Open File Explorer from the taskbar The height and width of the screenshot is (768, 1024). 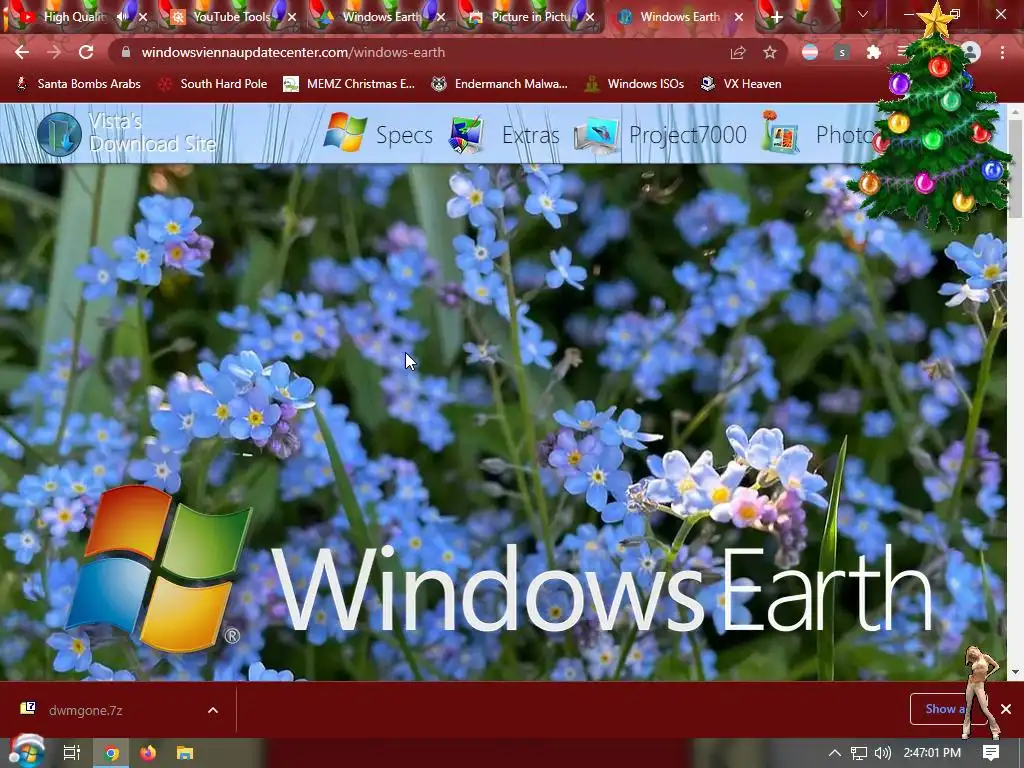tap(185, 753)
